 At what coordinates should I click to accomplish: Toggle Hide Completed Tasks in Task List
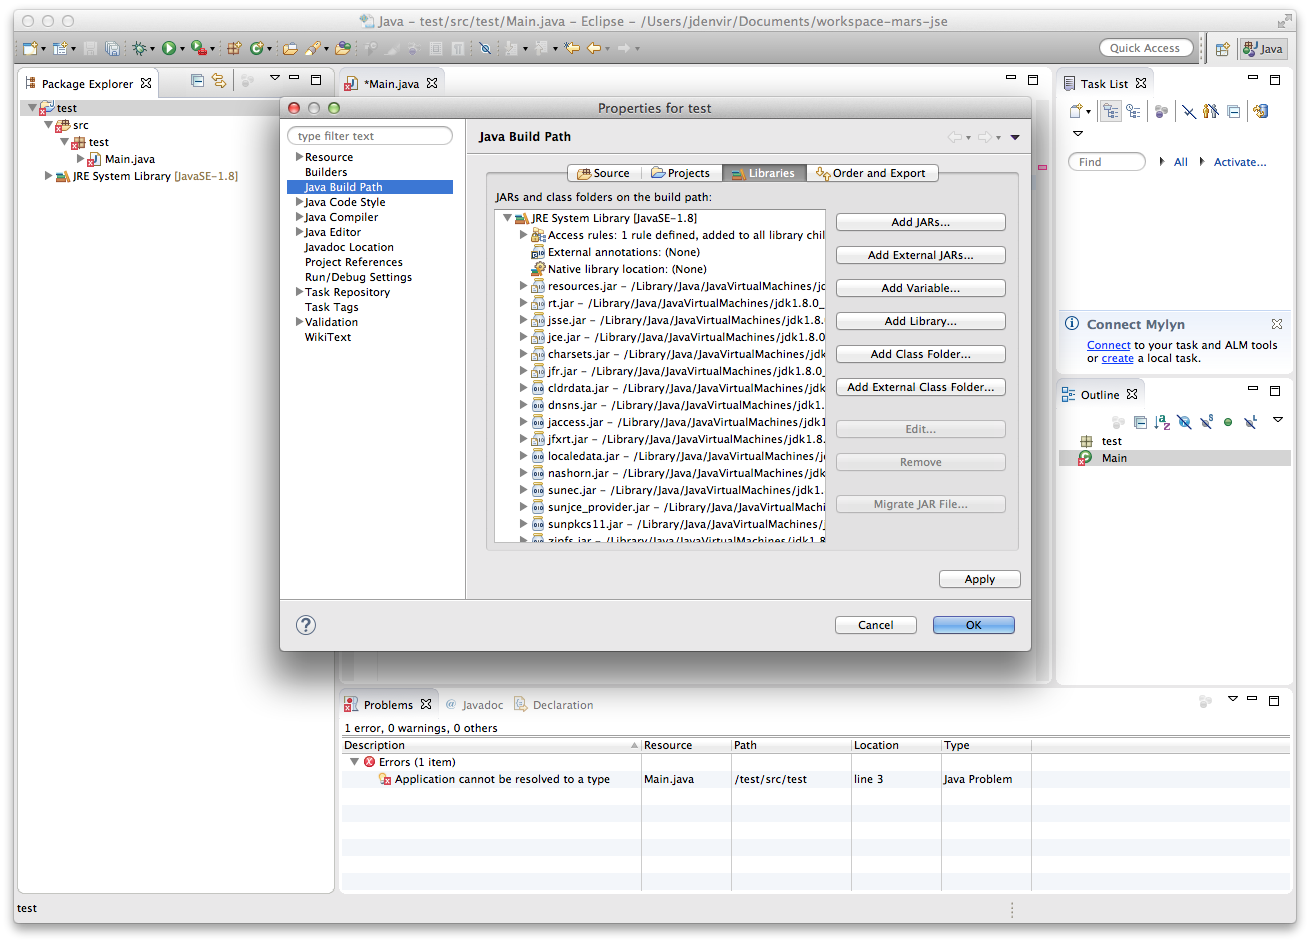pyautogui.click(x=1189, y=112)
